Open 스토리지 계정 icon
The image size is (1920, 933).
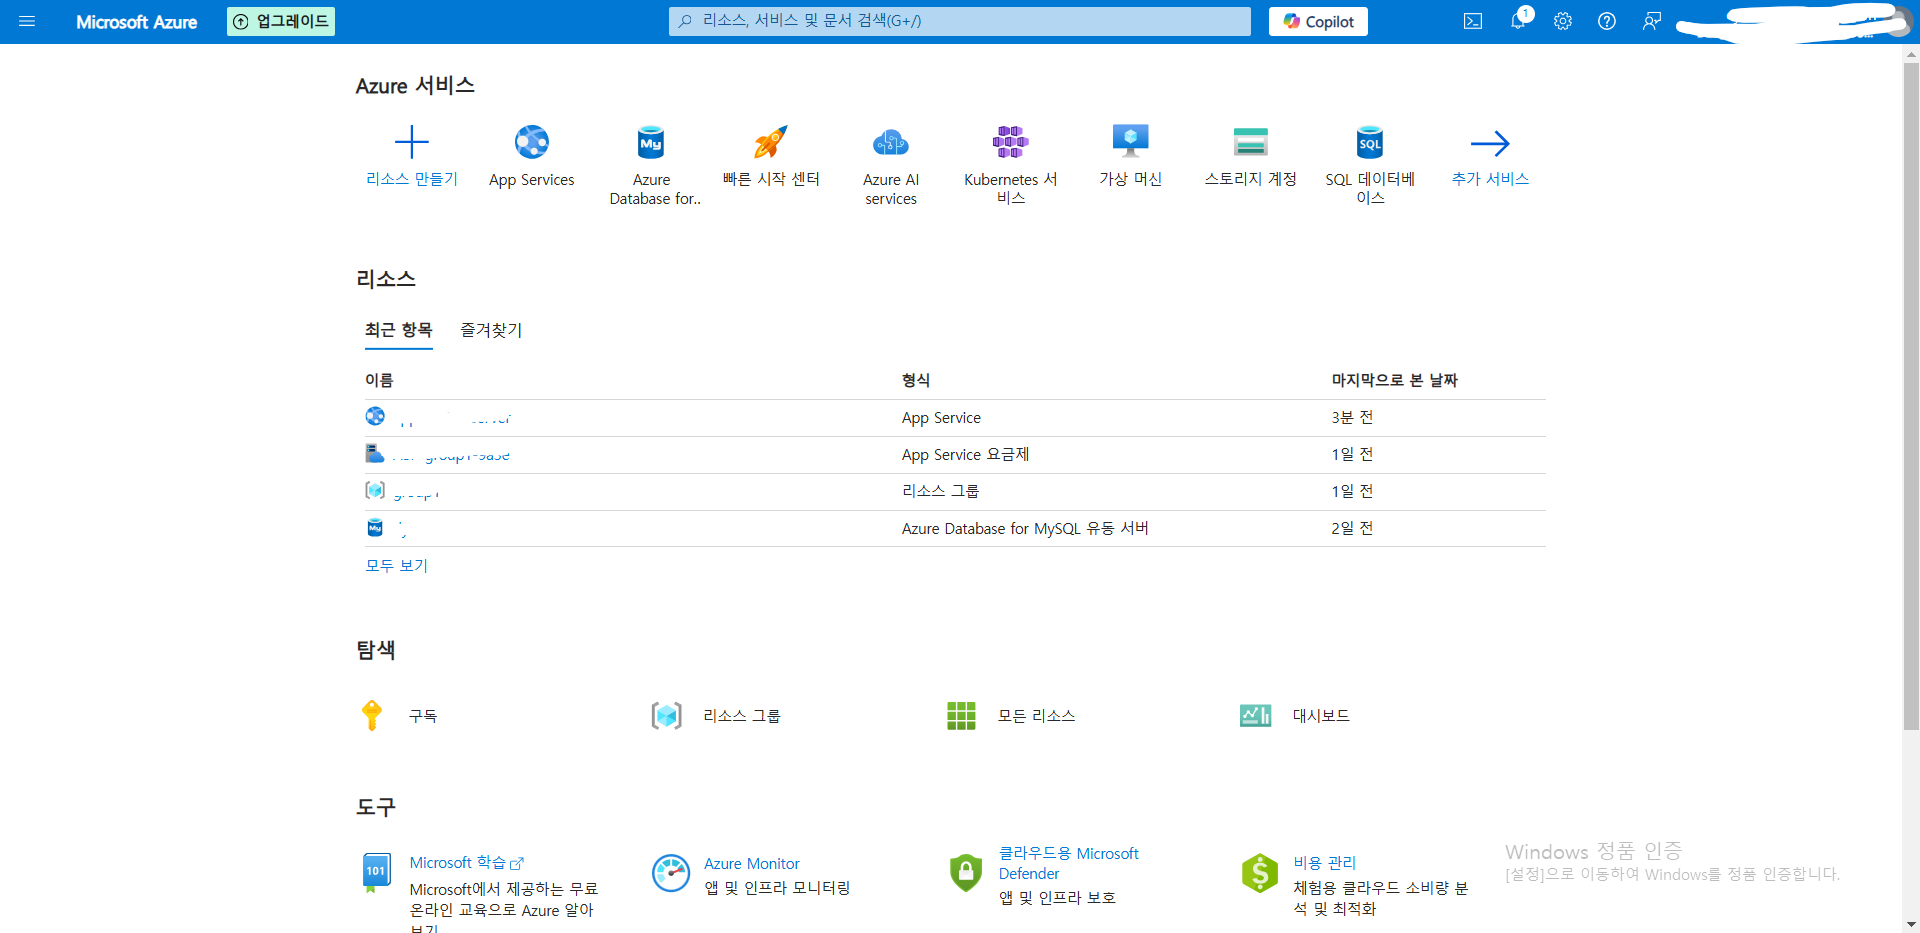pos(1251,142)
